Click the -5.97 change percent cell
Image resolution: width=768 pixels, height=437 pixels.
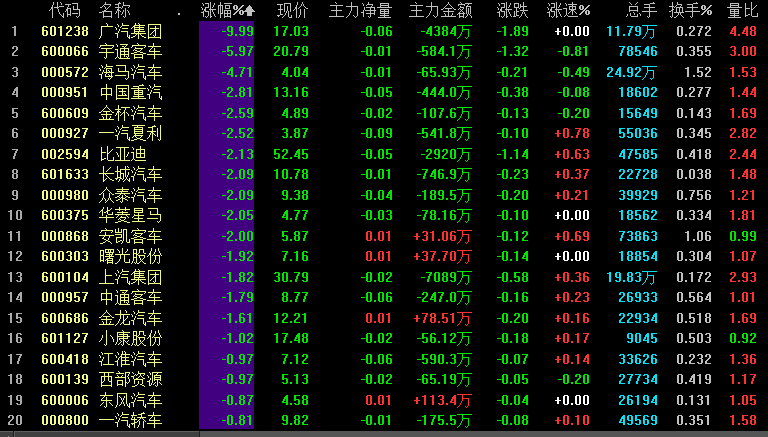[238, 51]
